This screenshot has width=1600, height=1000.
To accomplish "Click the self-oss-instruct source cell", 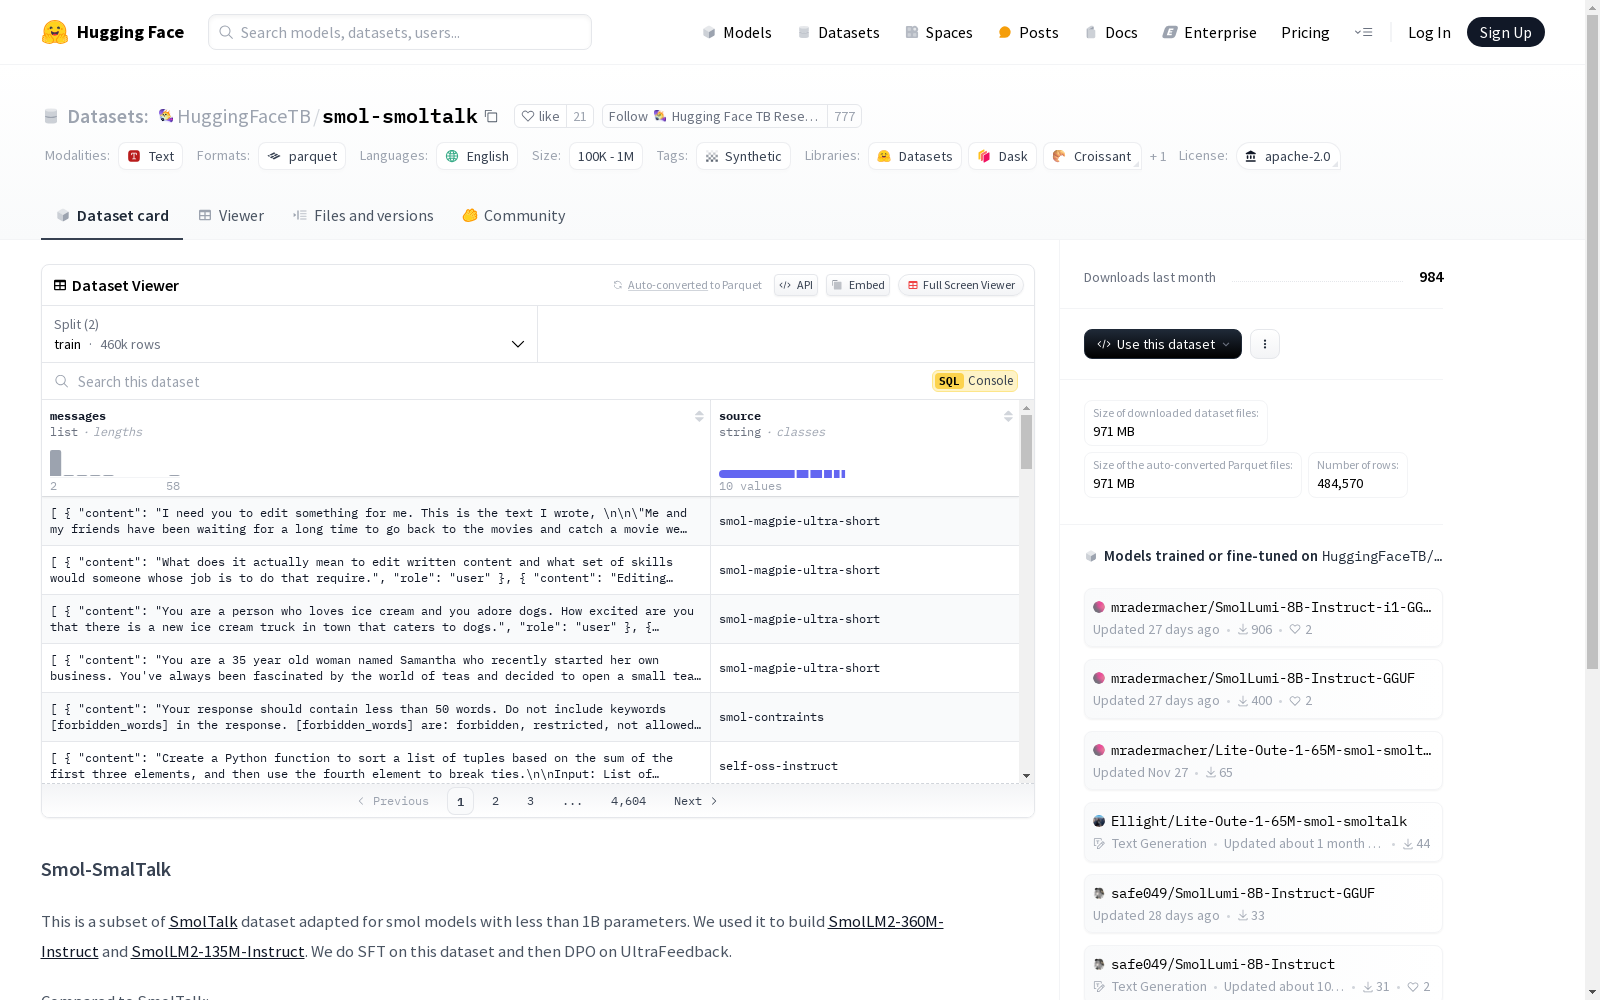I will [865, 765].
